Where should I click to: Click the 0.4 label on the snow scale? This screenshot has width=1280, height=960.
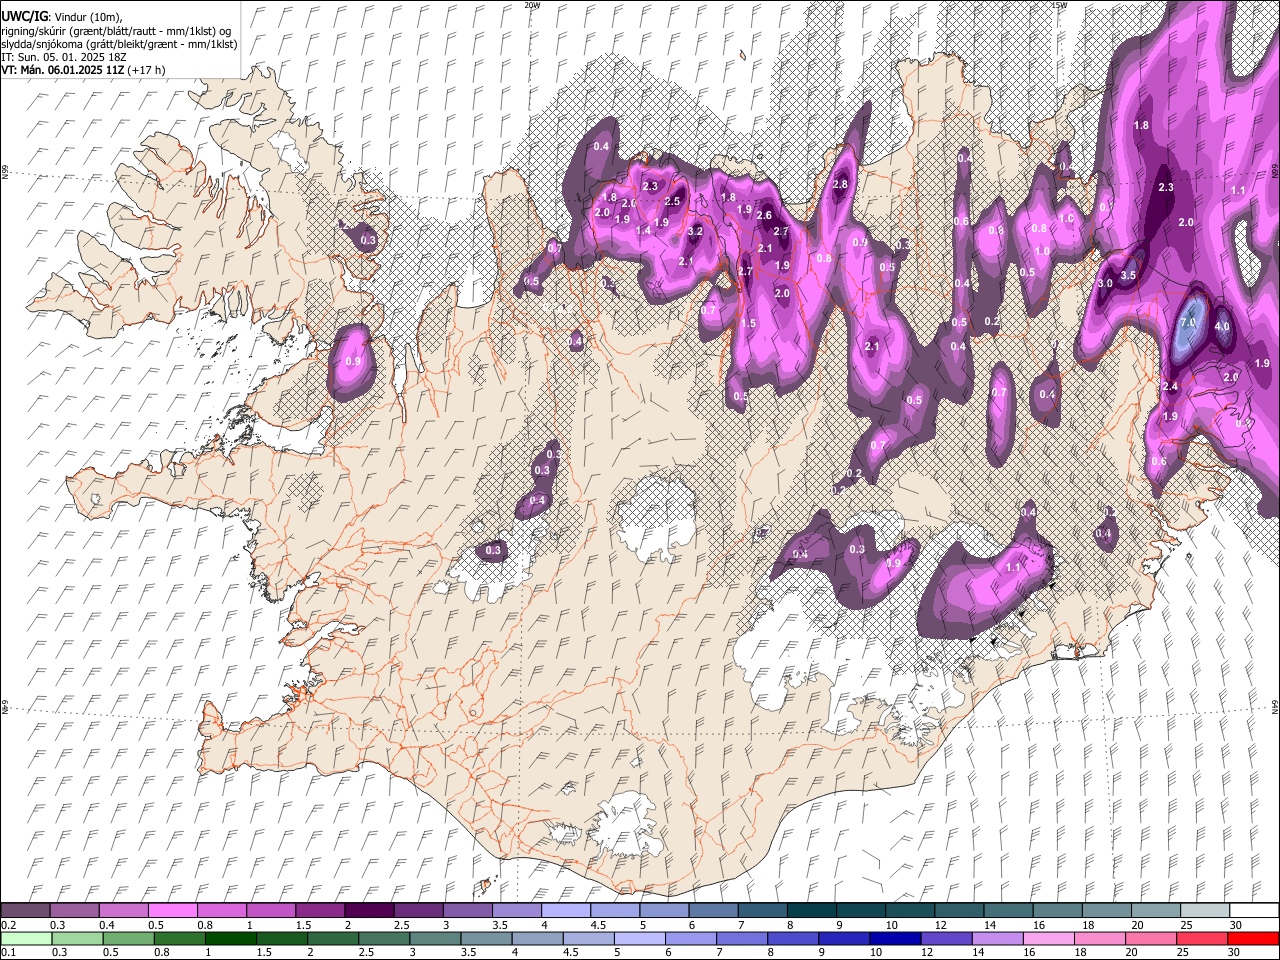click(x=107, y=925)
